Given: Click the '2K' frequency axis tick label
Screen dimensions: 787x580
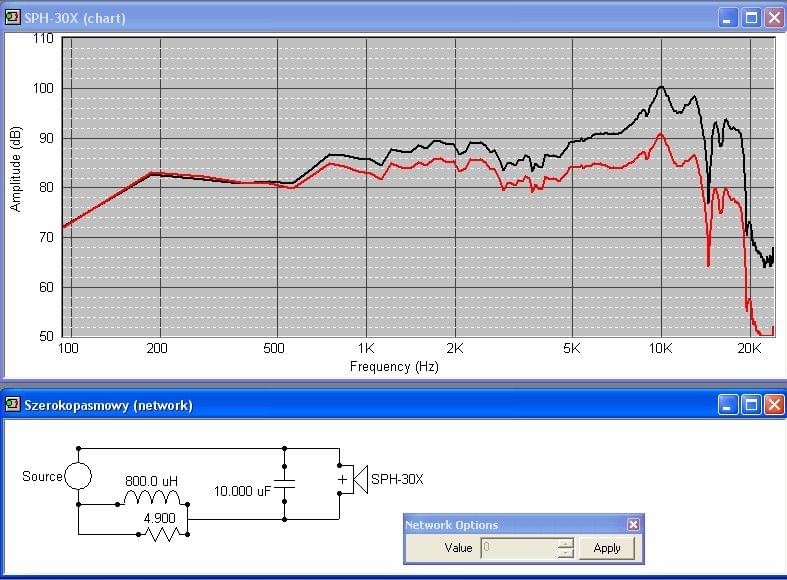Looking at the screenshot, I should [x=455, y=348].
